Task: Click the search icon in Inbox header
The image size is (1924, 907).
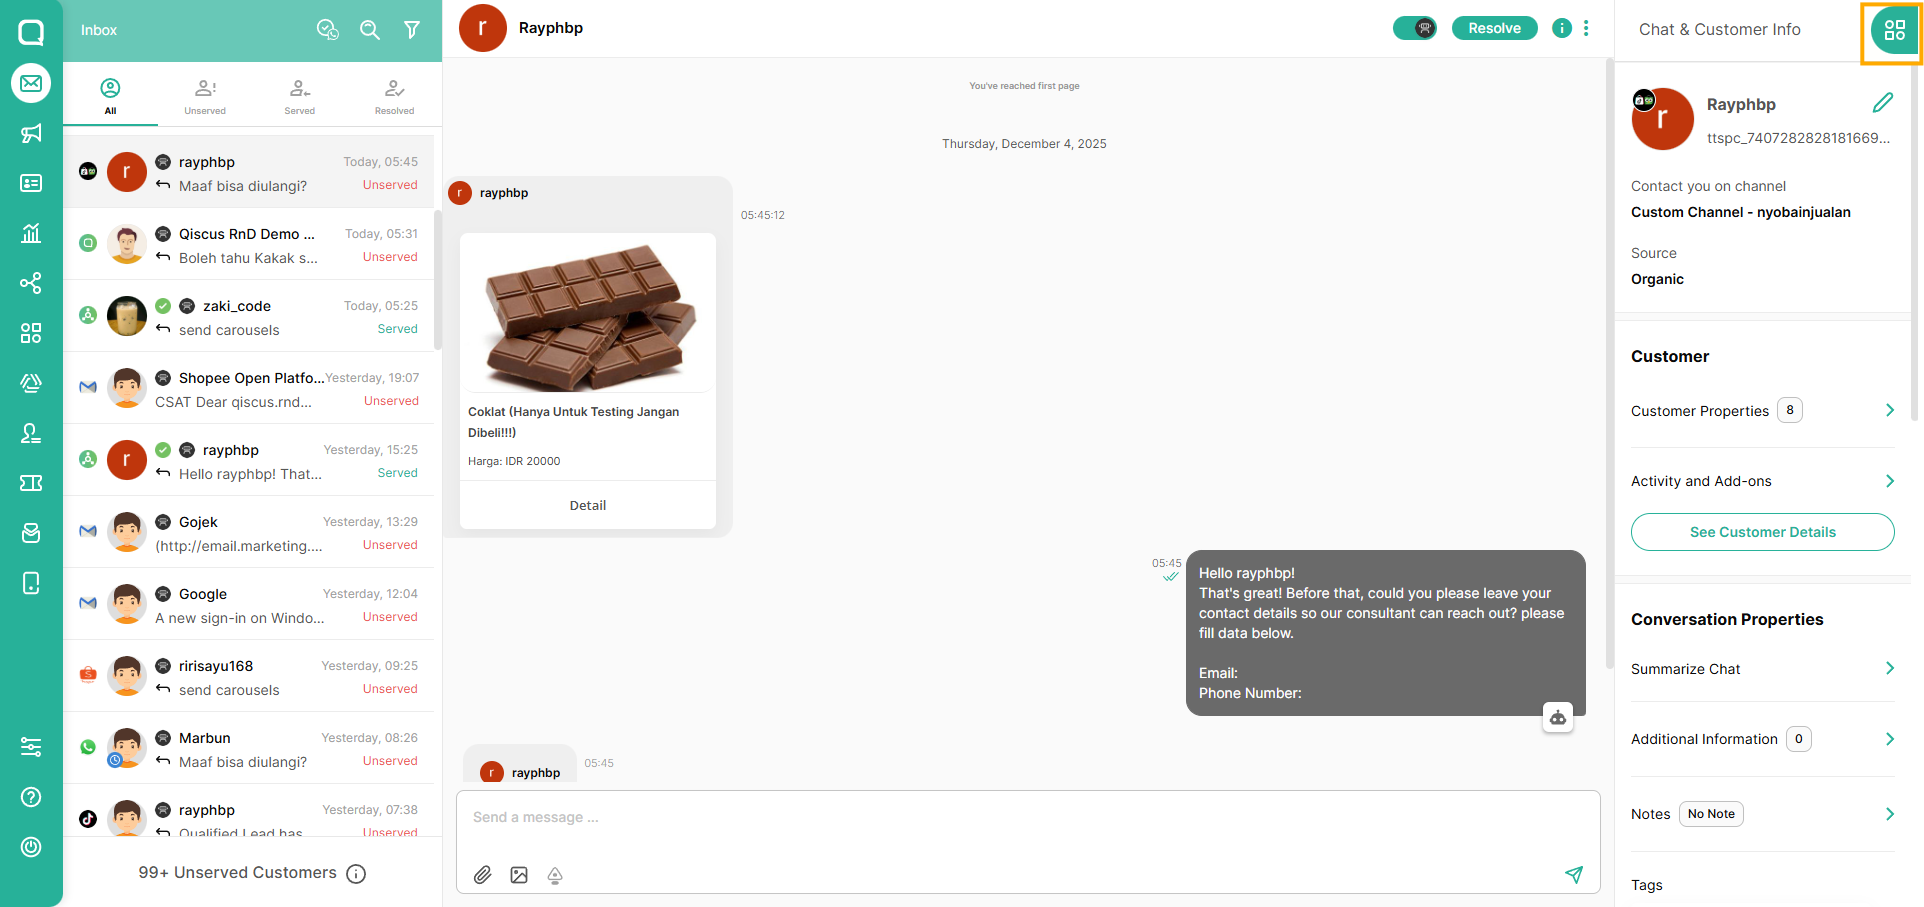Action: [x=370, y=30]
